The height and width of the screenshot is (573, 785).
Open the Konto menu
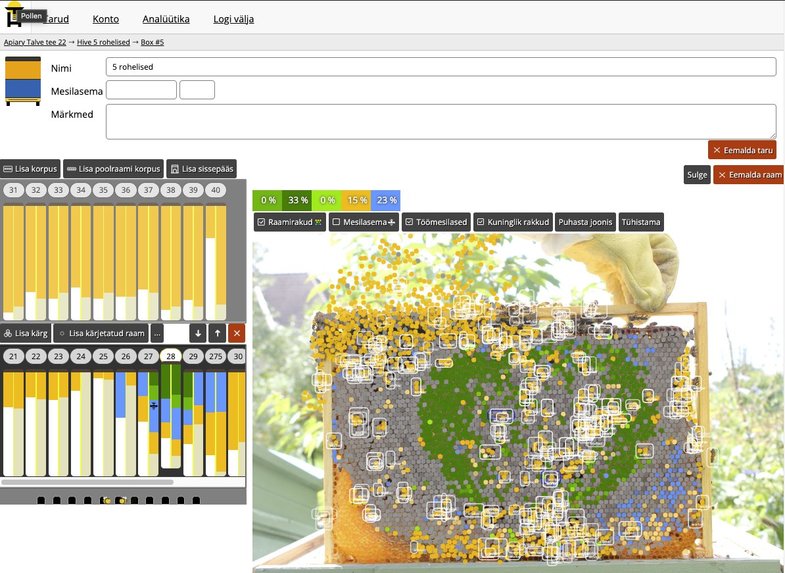coord(106,19)
